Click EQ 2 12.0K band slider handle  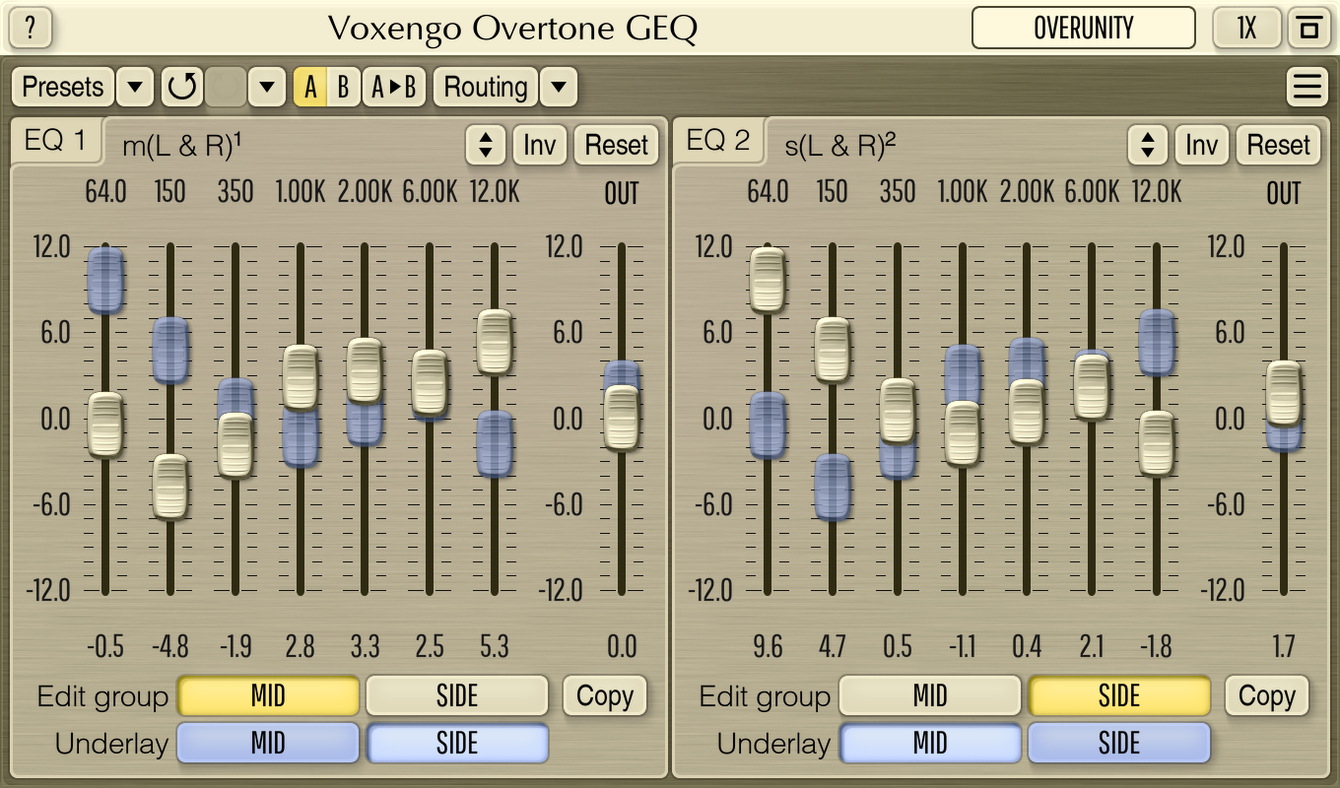tap(1156, 443)
